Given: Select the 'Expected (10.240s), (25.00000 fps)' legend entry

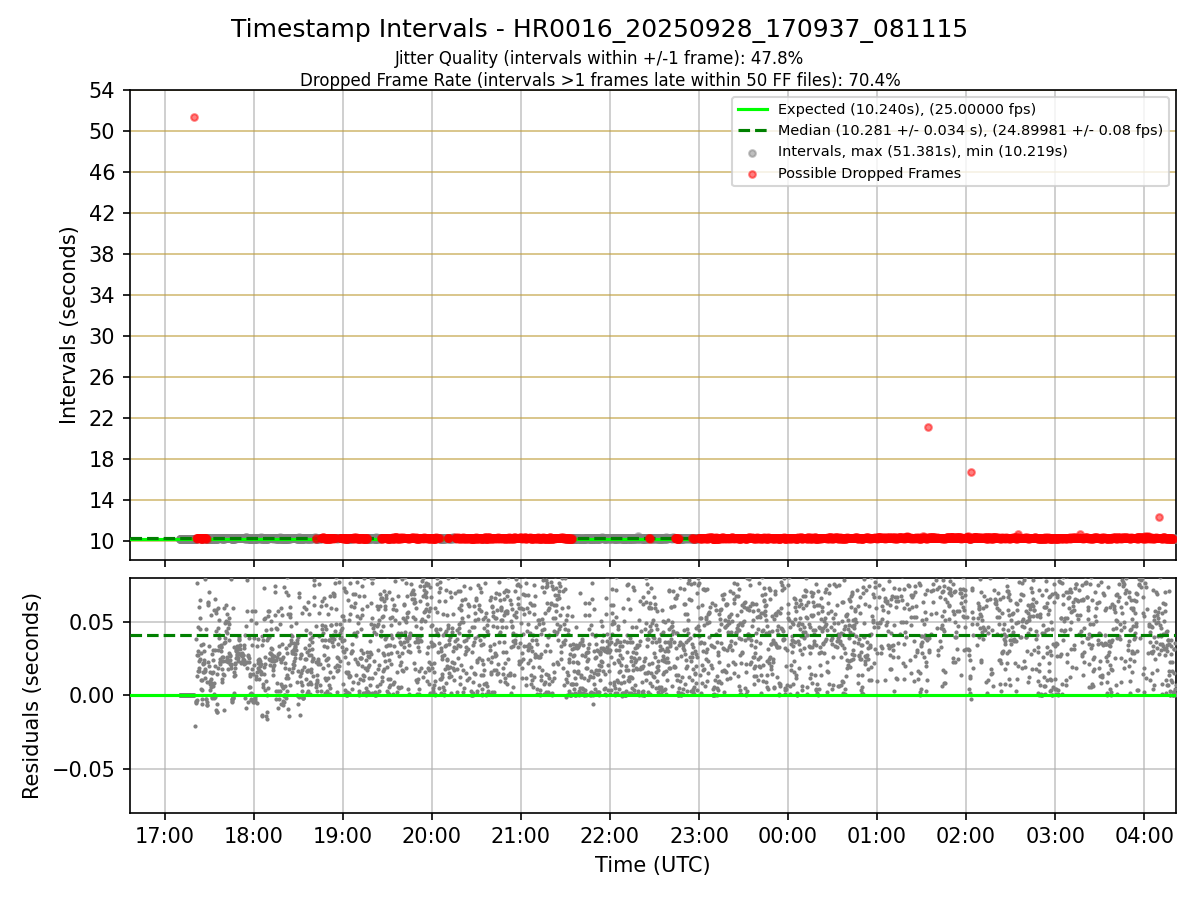Looking at the screenshot, I should coord(906,109).
